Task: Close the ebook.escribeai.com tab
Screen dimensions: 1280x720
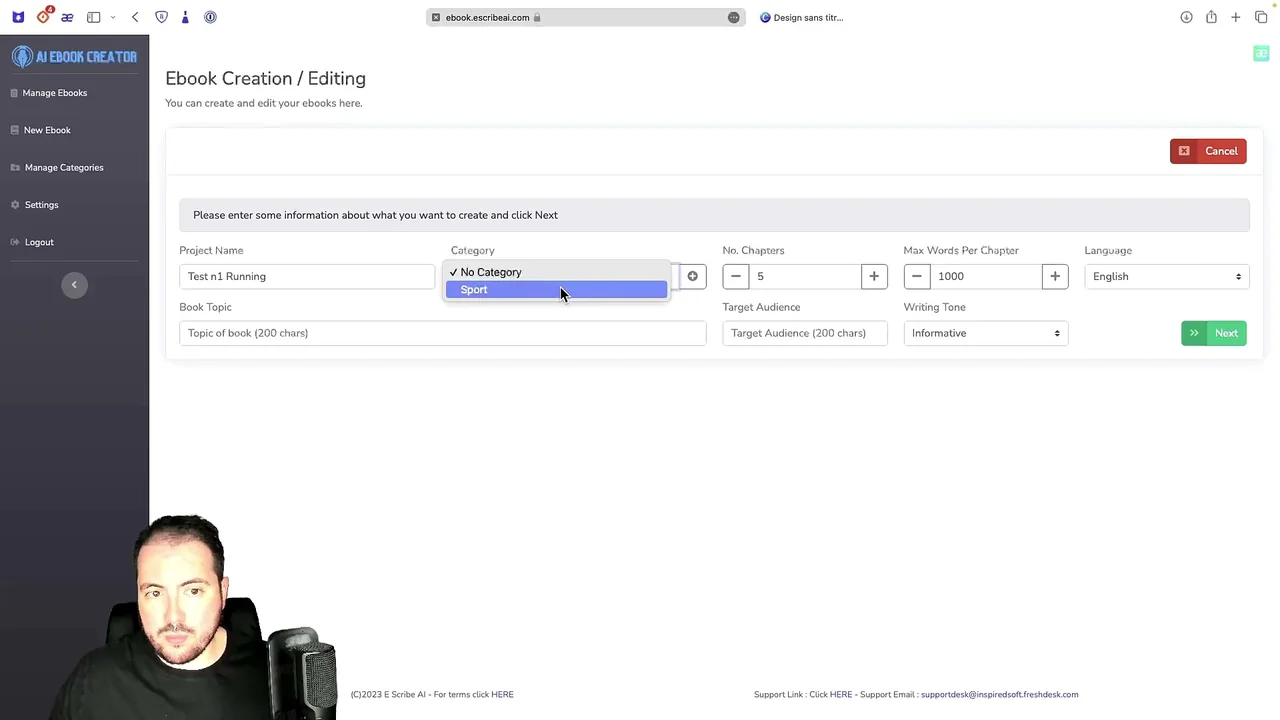Action: [436, 17]
